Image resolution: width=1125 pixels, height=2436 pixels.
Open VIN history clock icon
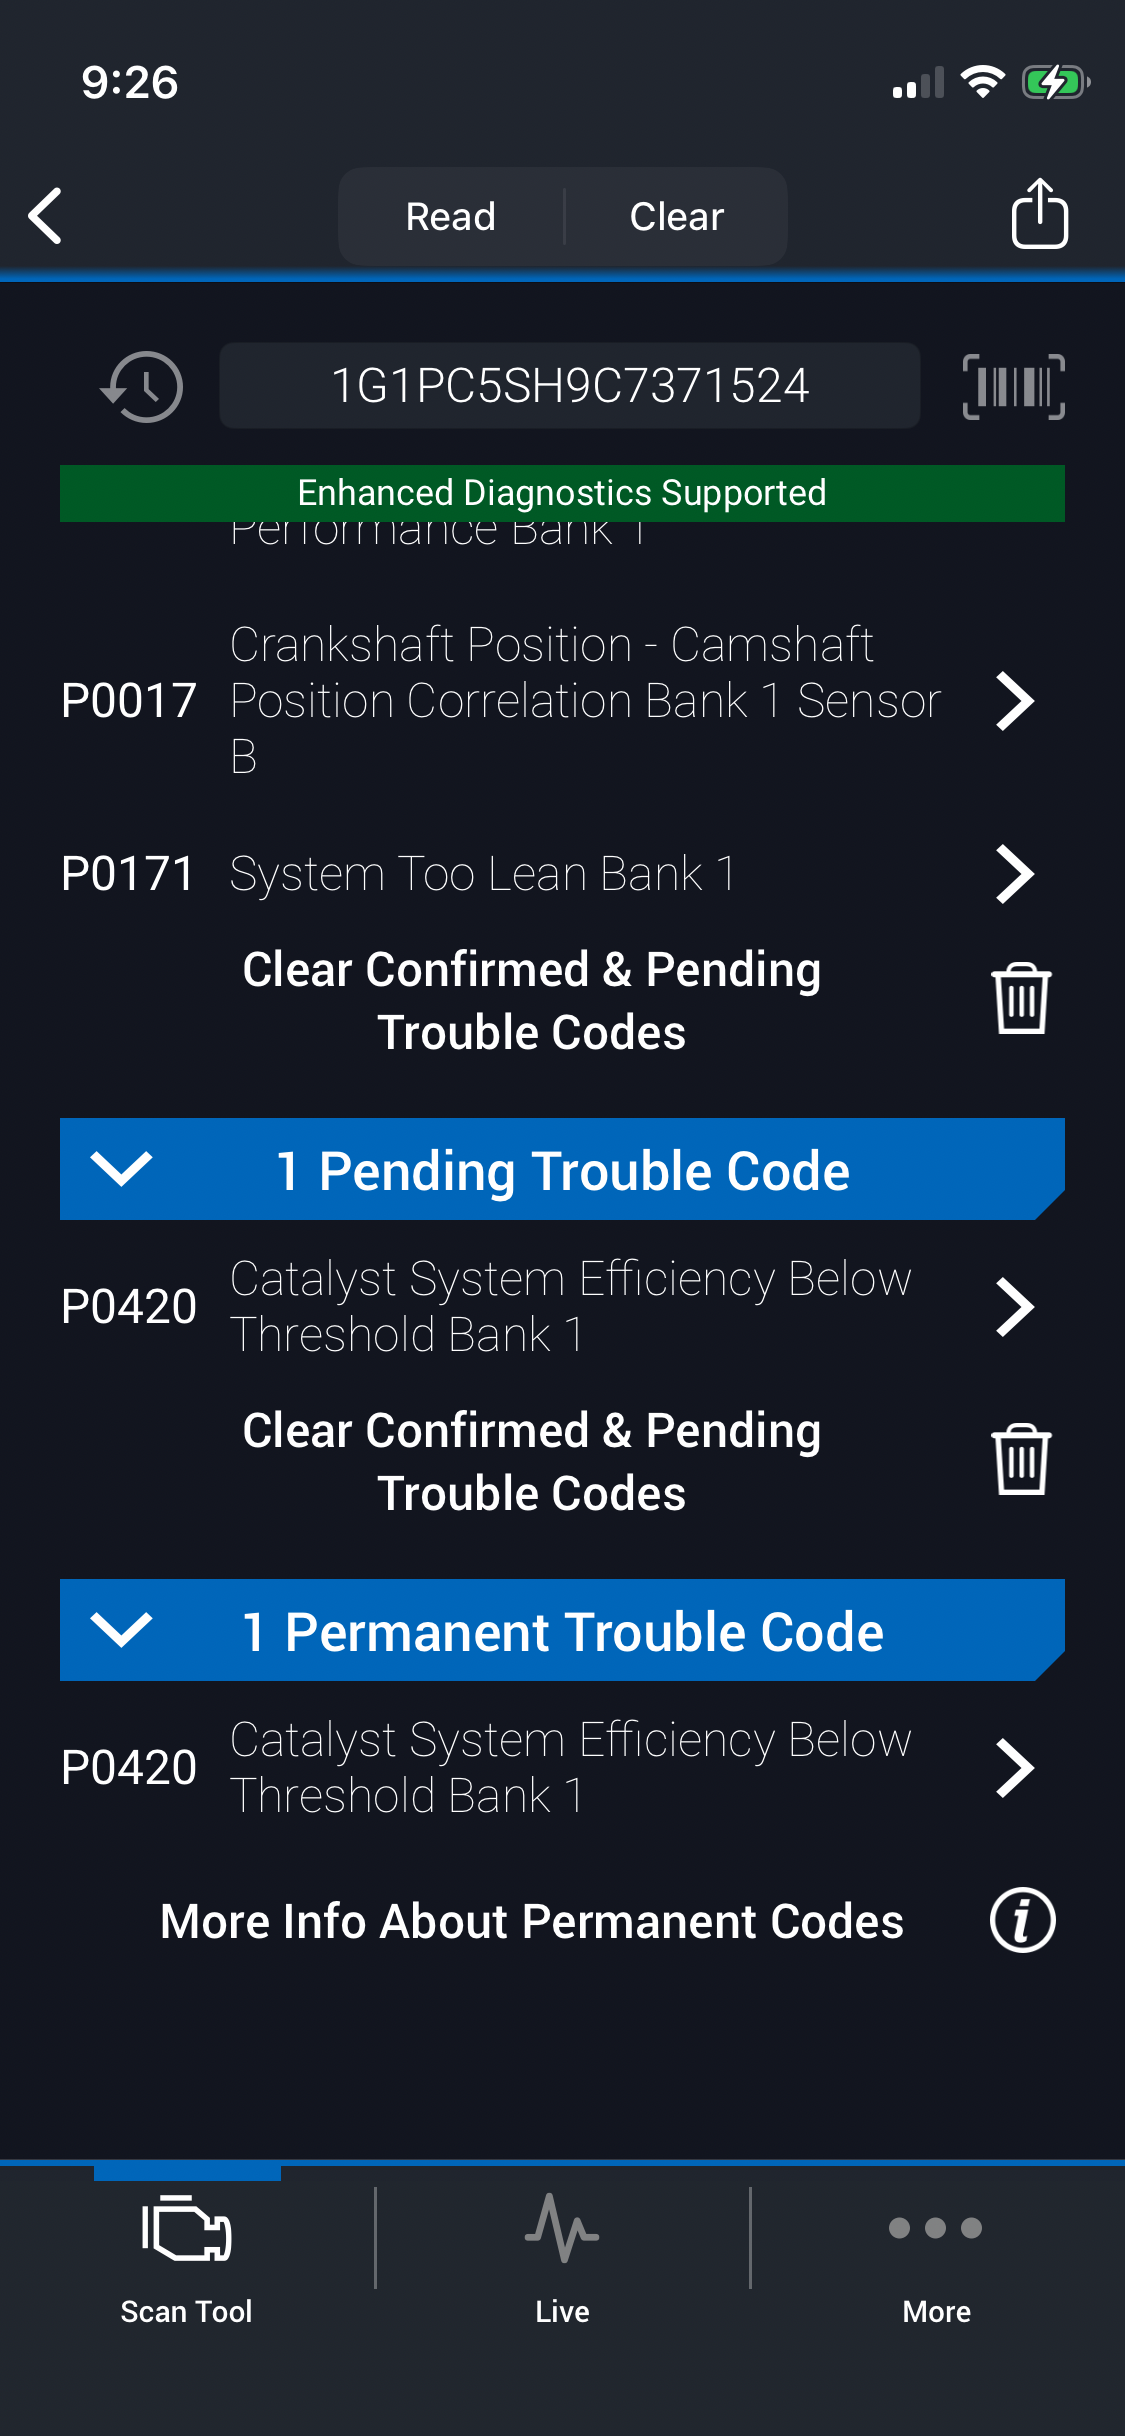point(142,386)
